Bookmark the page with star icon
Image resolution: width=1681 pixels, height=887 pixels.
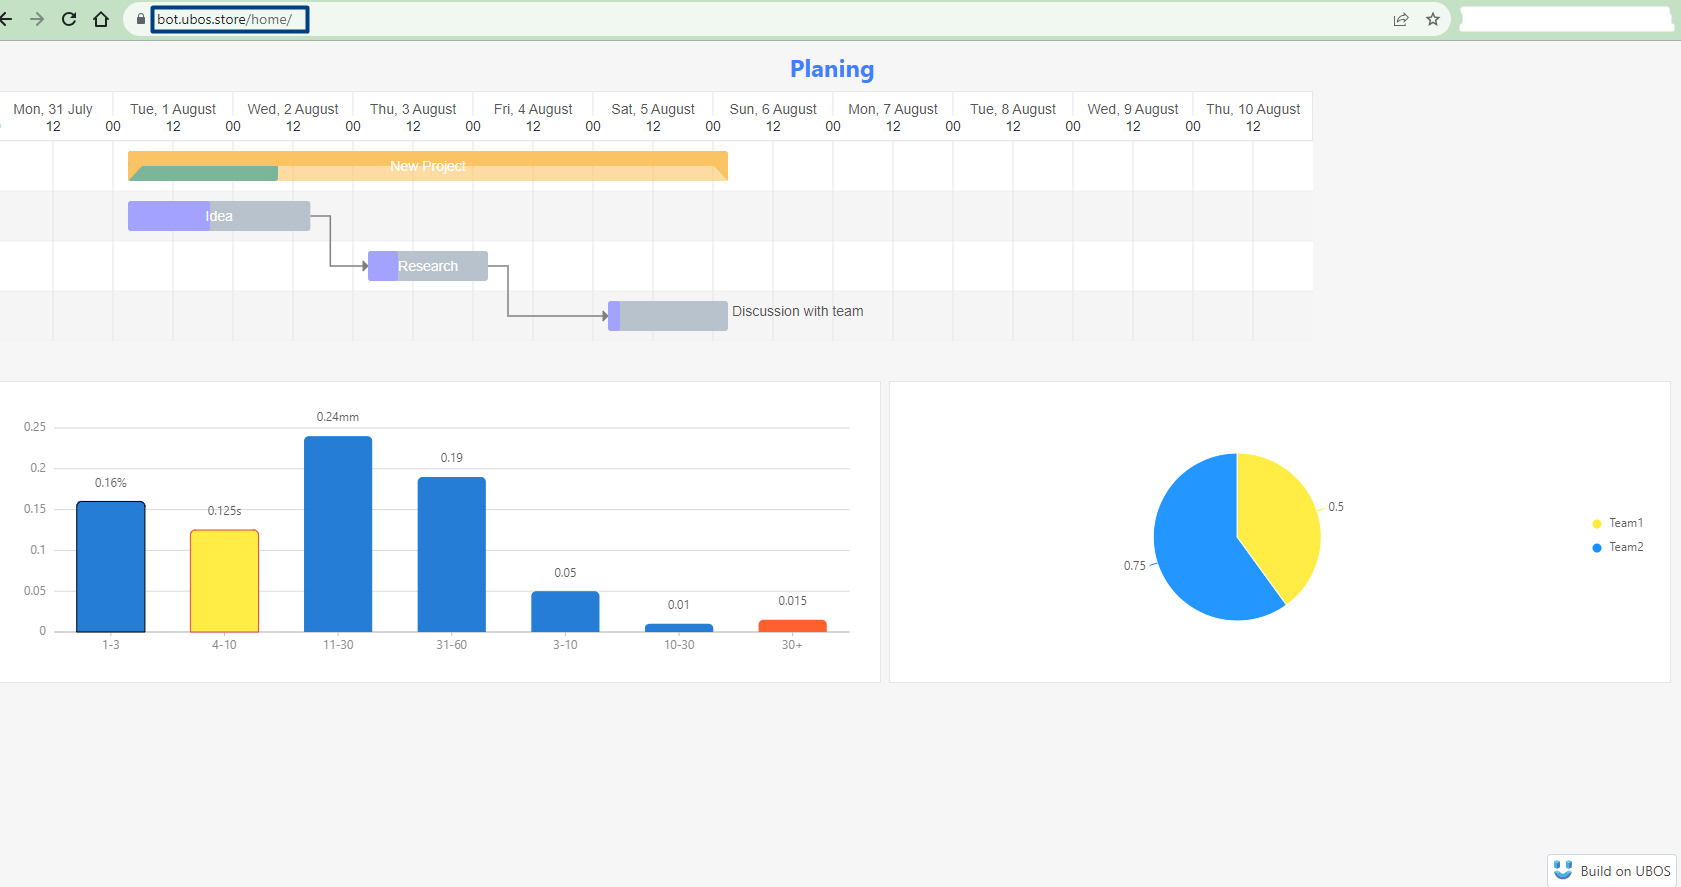[1433, 19]
